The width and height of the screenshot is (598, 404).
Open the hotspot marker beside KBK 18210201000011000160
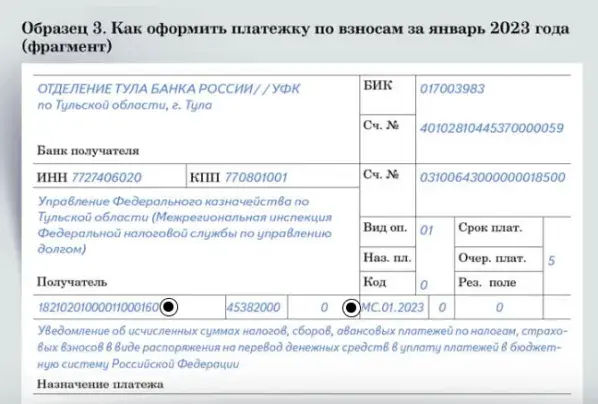point(169,307)
